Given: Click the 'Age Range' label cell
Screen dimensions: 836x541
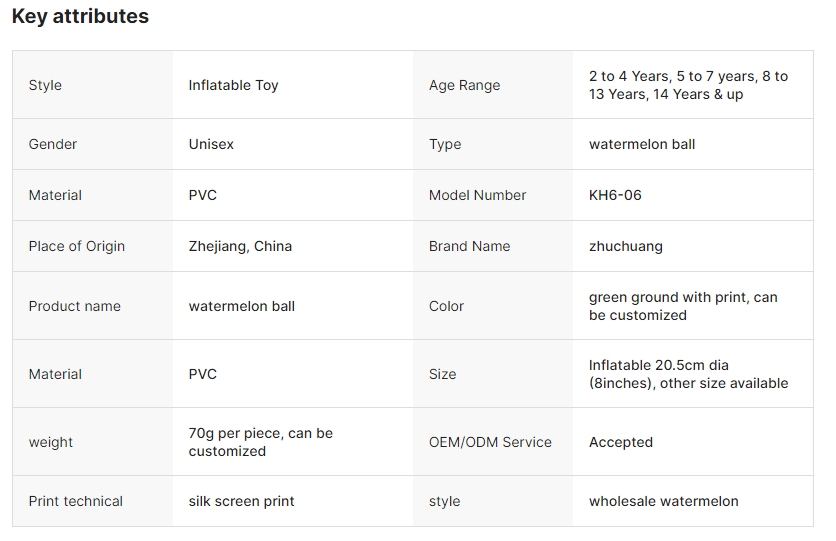Looking at the screenshot, I should coord(464,85).
